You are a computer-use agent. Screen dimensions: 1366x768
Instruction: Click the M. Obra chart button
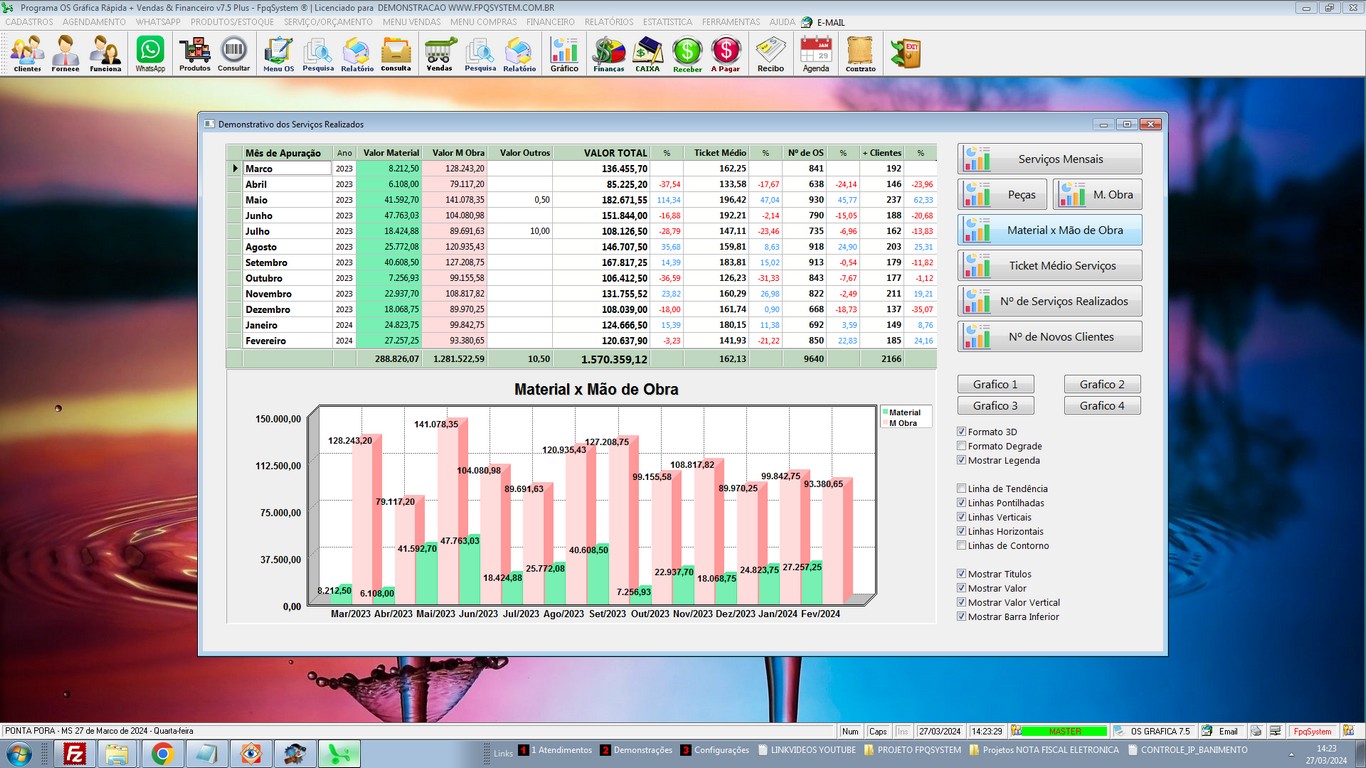[x=1097, y=194]
